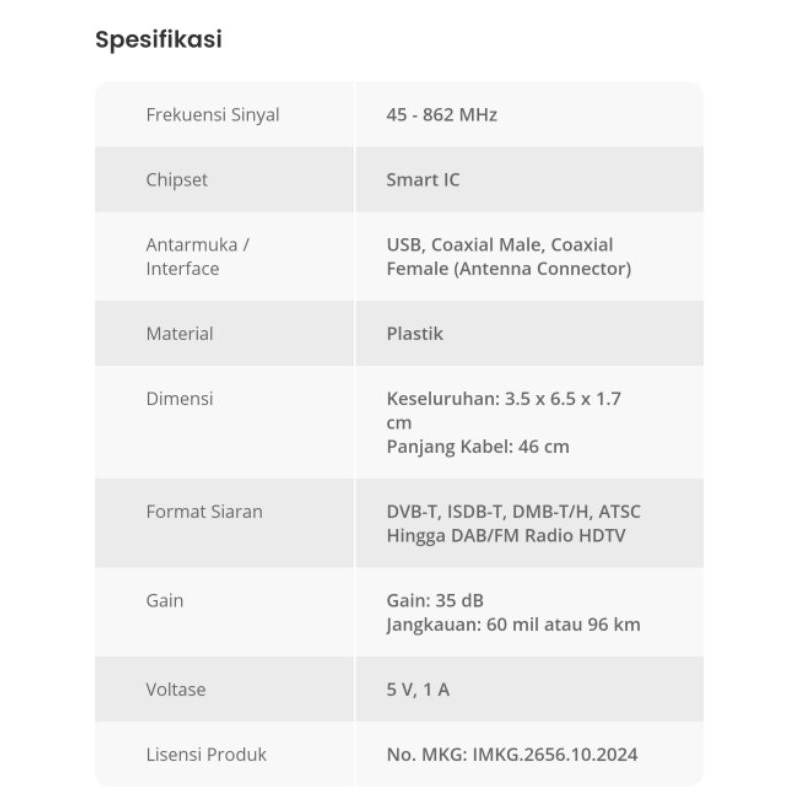Viewport: 800px width, 800px height.
Task: Click the Dimensi row label
Action: pyautogui.click(x=179, y=399)
